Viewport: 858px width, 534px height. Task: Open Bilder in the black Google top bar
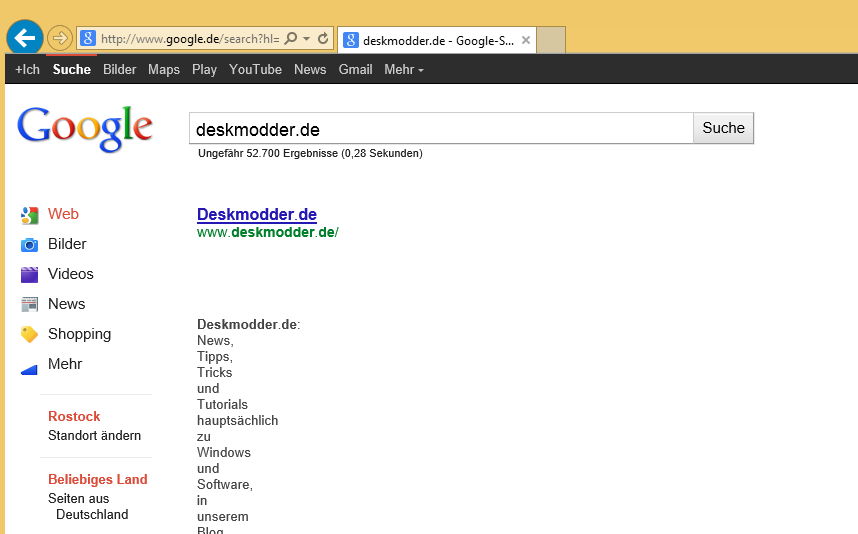119,69
